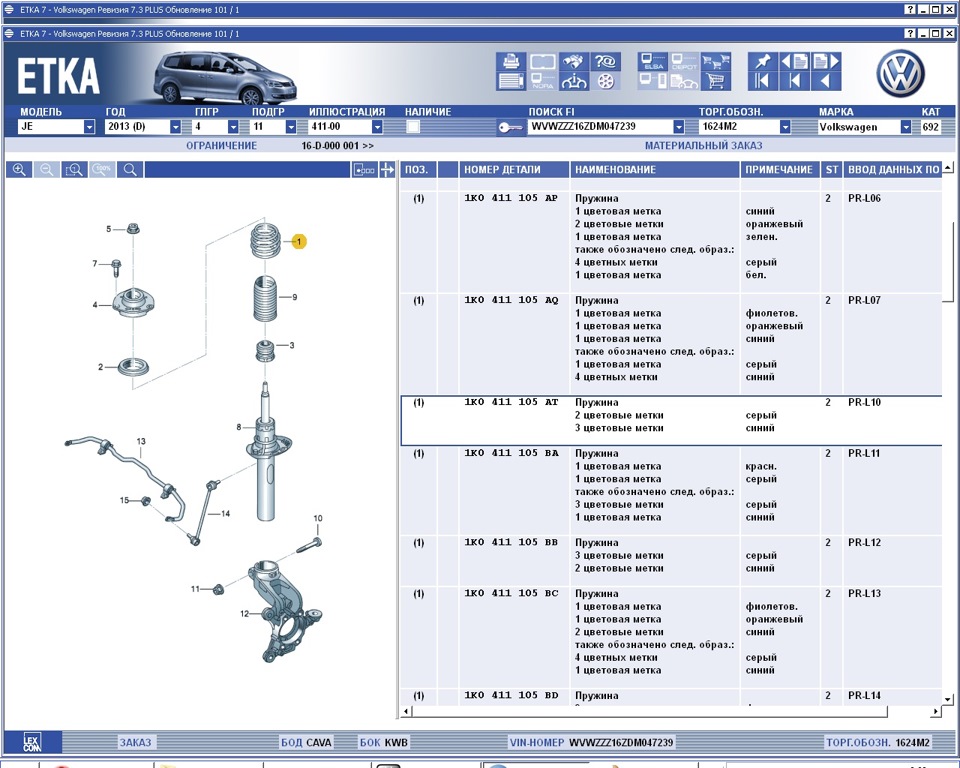
Task: Open the DEPOT icon
Action: coord(684,61)
